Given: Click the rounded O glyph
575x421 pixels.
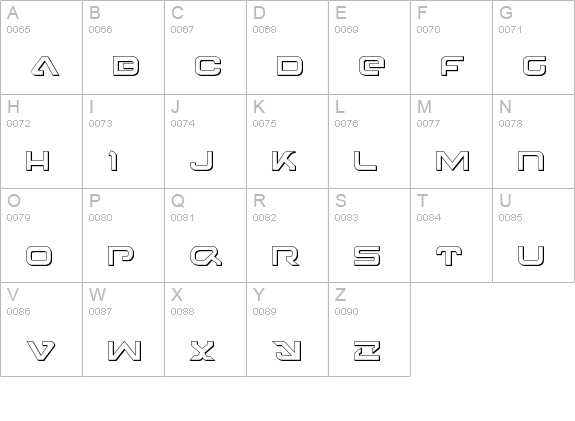Looking at the screenshot, I should click(39, 256).
